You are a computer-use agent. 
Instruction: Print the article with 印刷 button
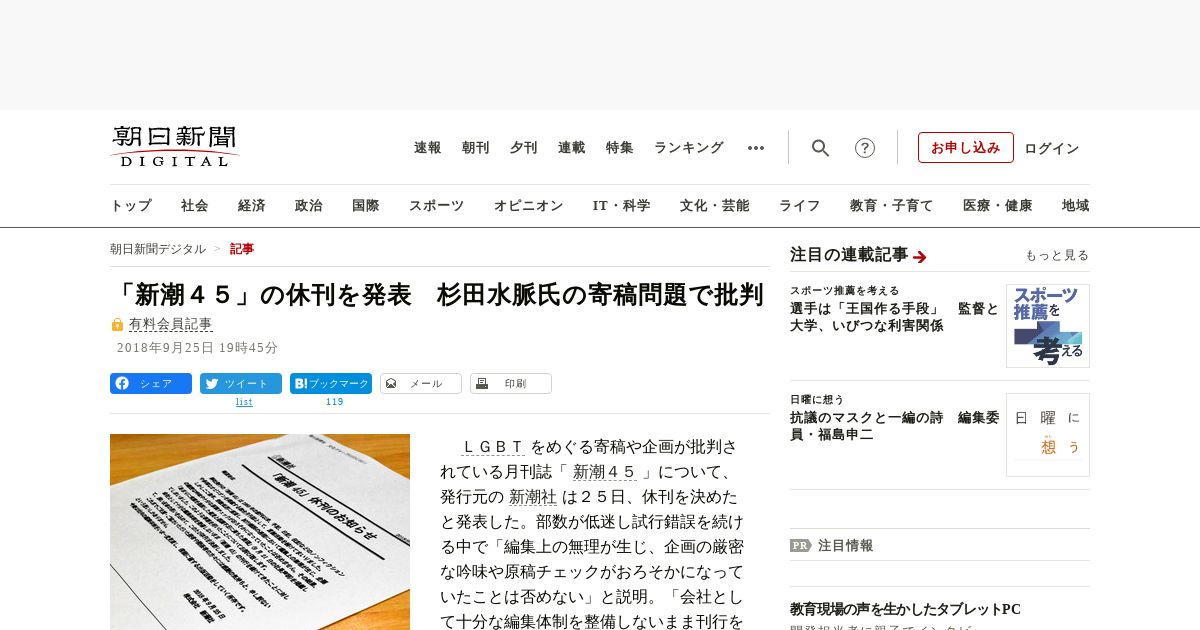511,383
